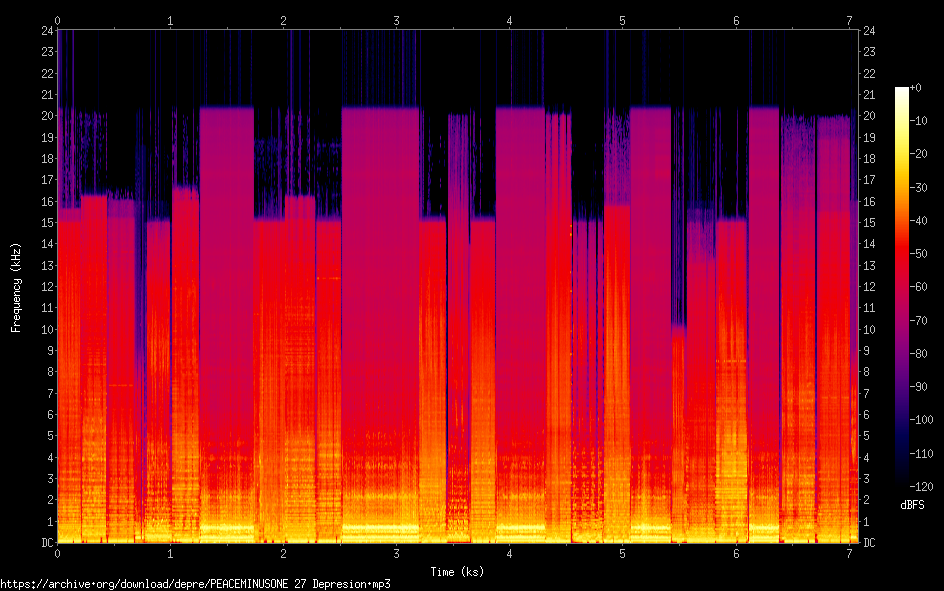The image size is (944, 591).
Task: Click the "-100" color scale label
Action: pyautogui.click(x=921, y=420)
